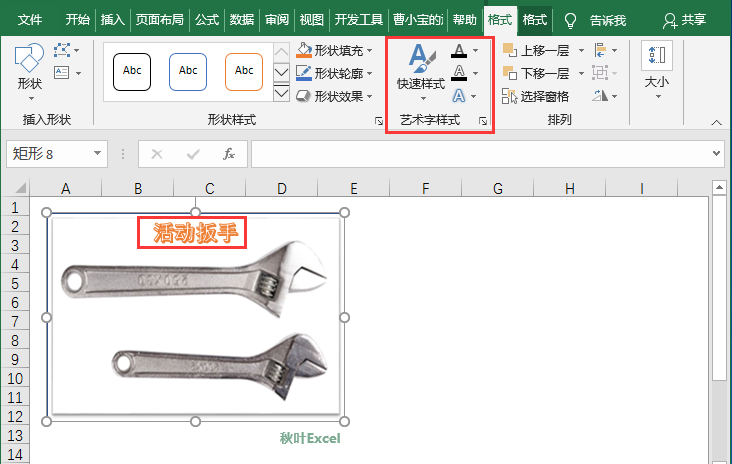
Task: Click the text outline color A icon
Action: (x=459, y=73)
